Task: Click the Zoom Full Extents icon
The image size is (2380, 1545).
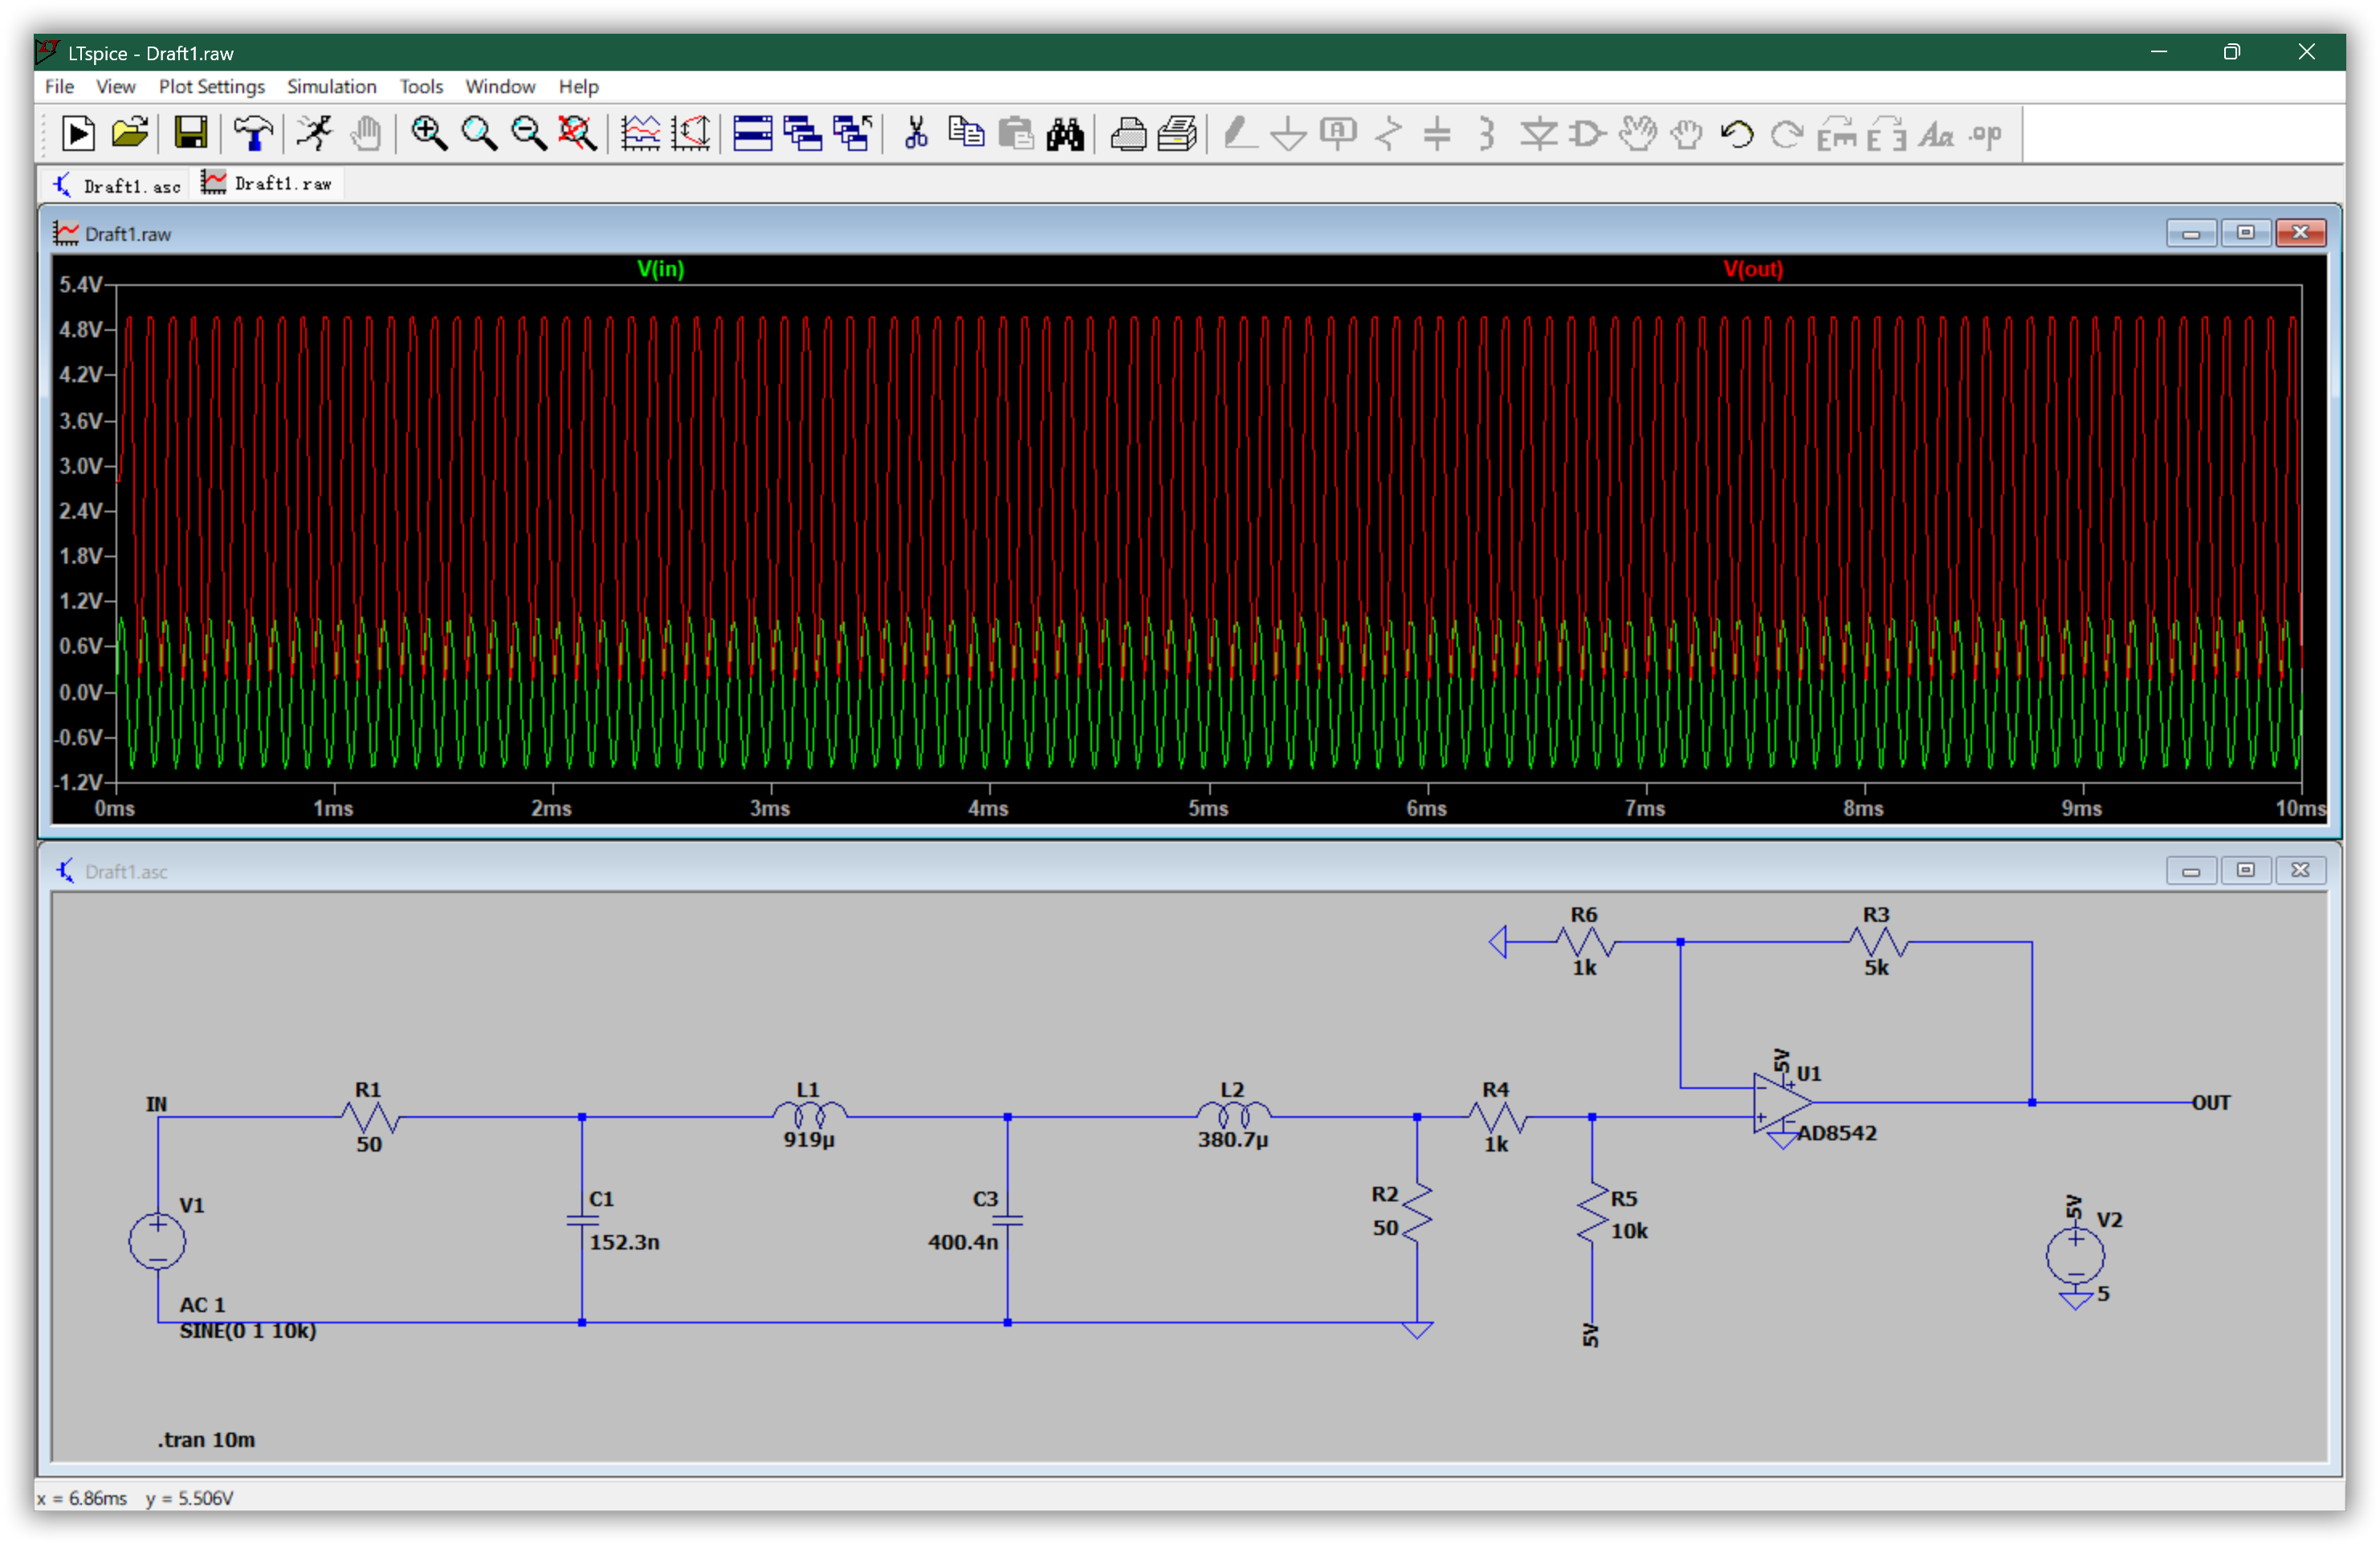Action: point(577,133)
